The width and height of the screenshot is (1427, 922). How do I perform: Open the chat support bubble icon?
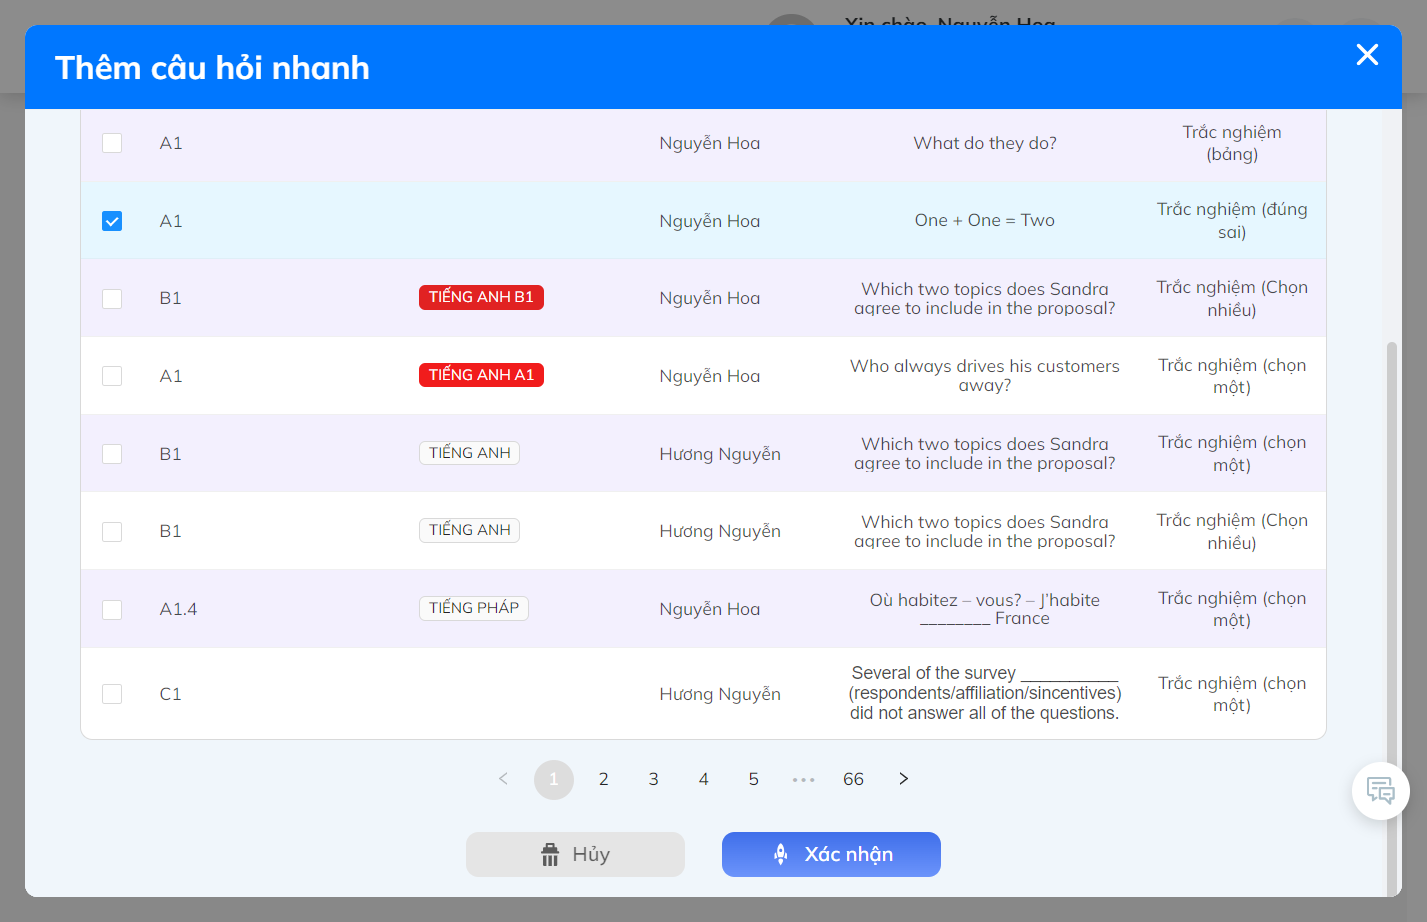[1381, 791]
